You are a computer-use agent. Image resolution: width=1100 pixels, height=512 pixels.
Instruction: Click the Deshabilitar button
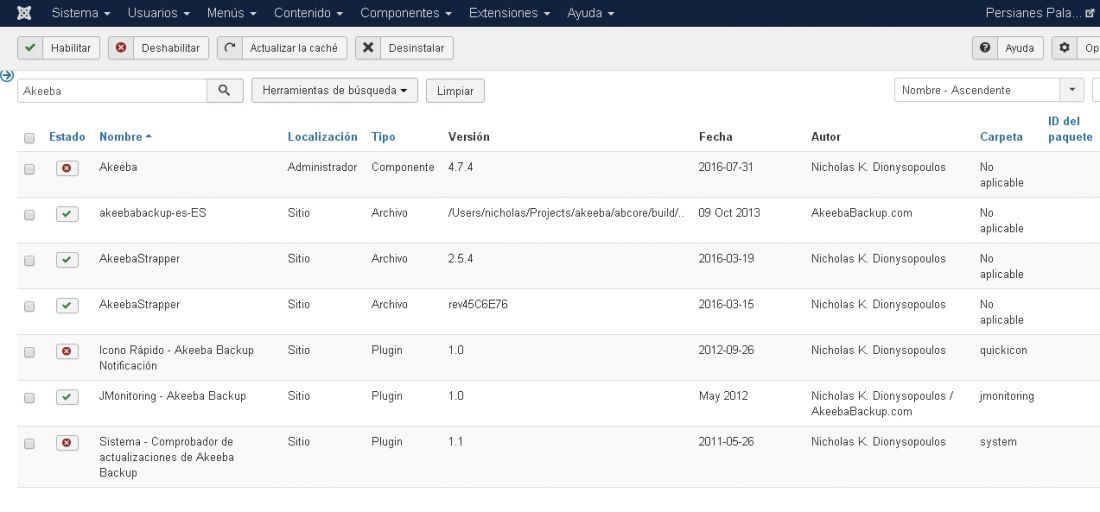coord(159,48)
